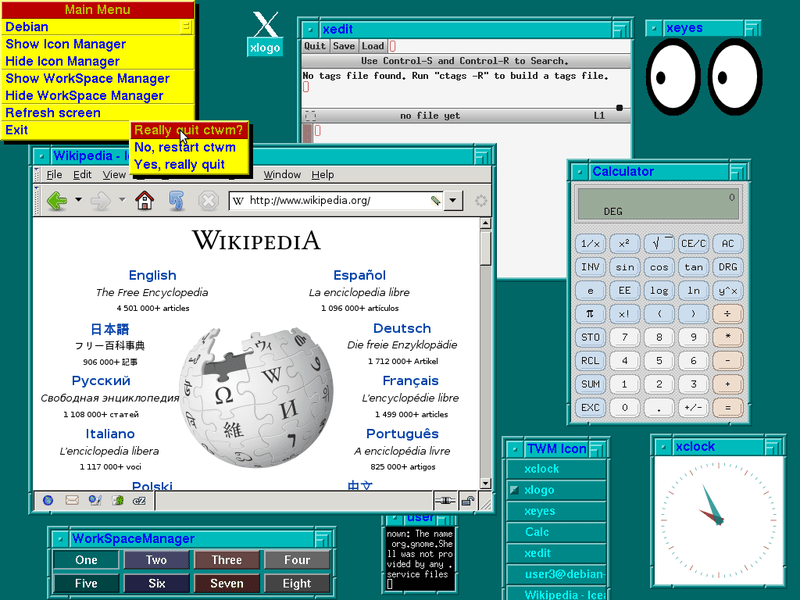Open the browser Edit menu
The image size is (800, 600).
82,174
